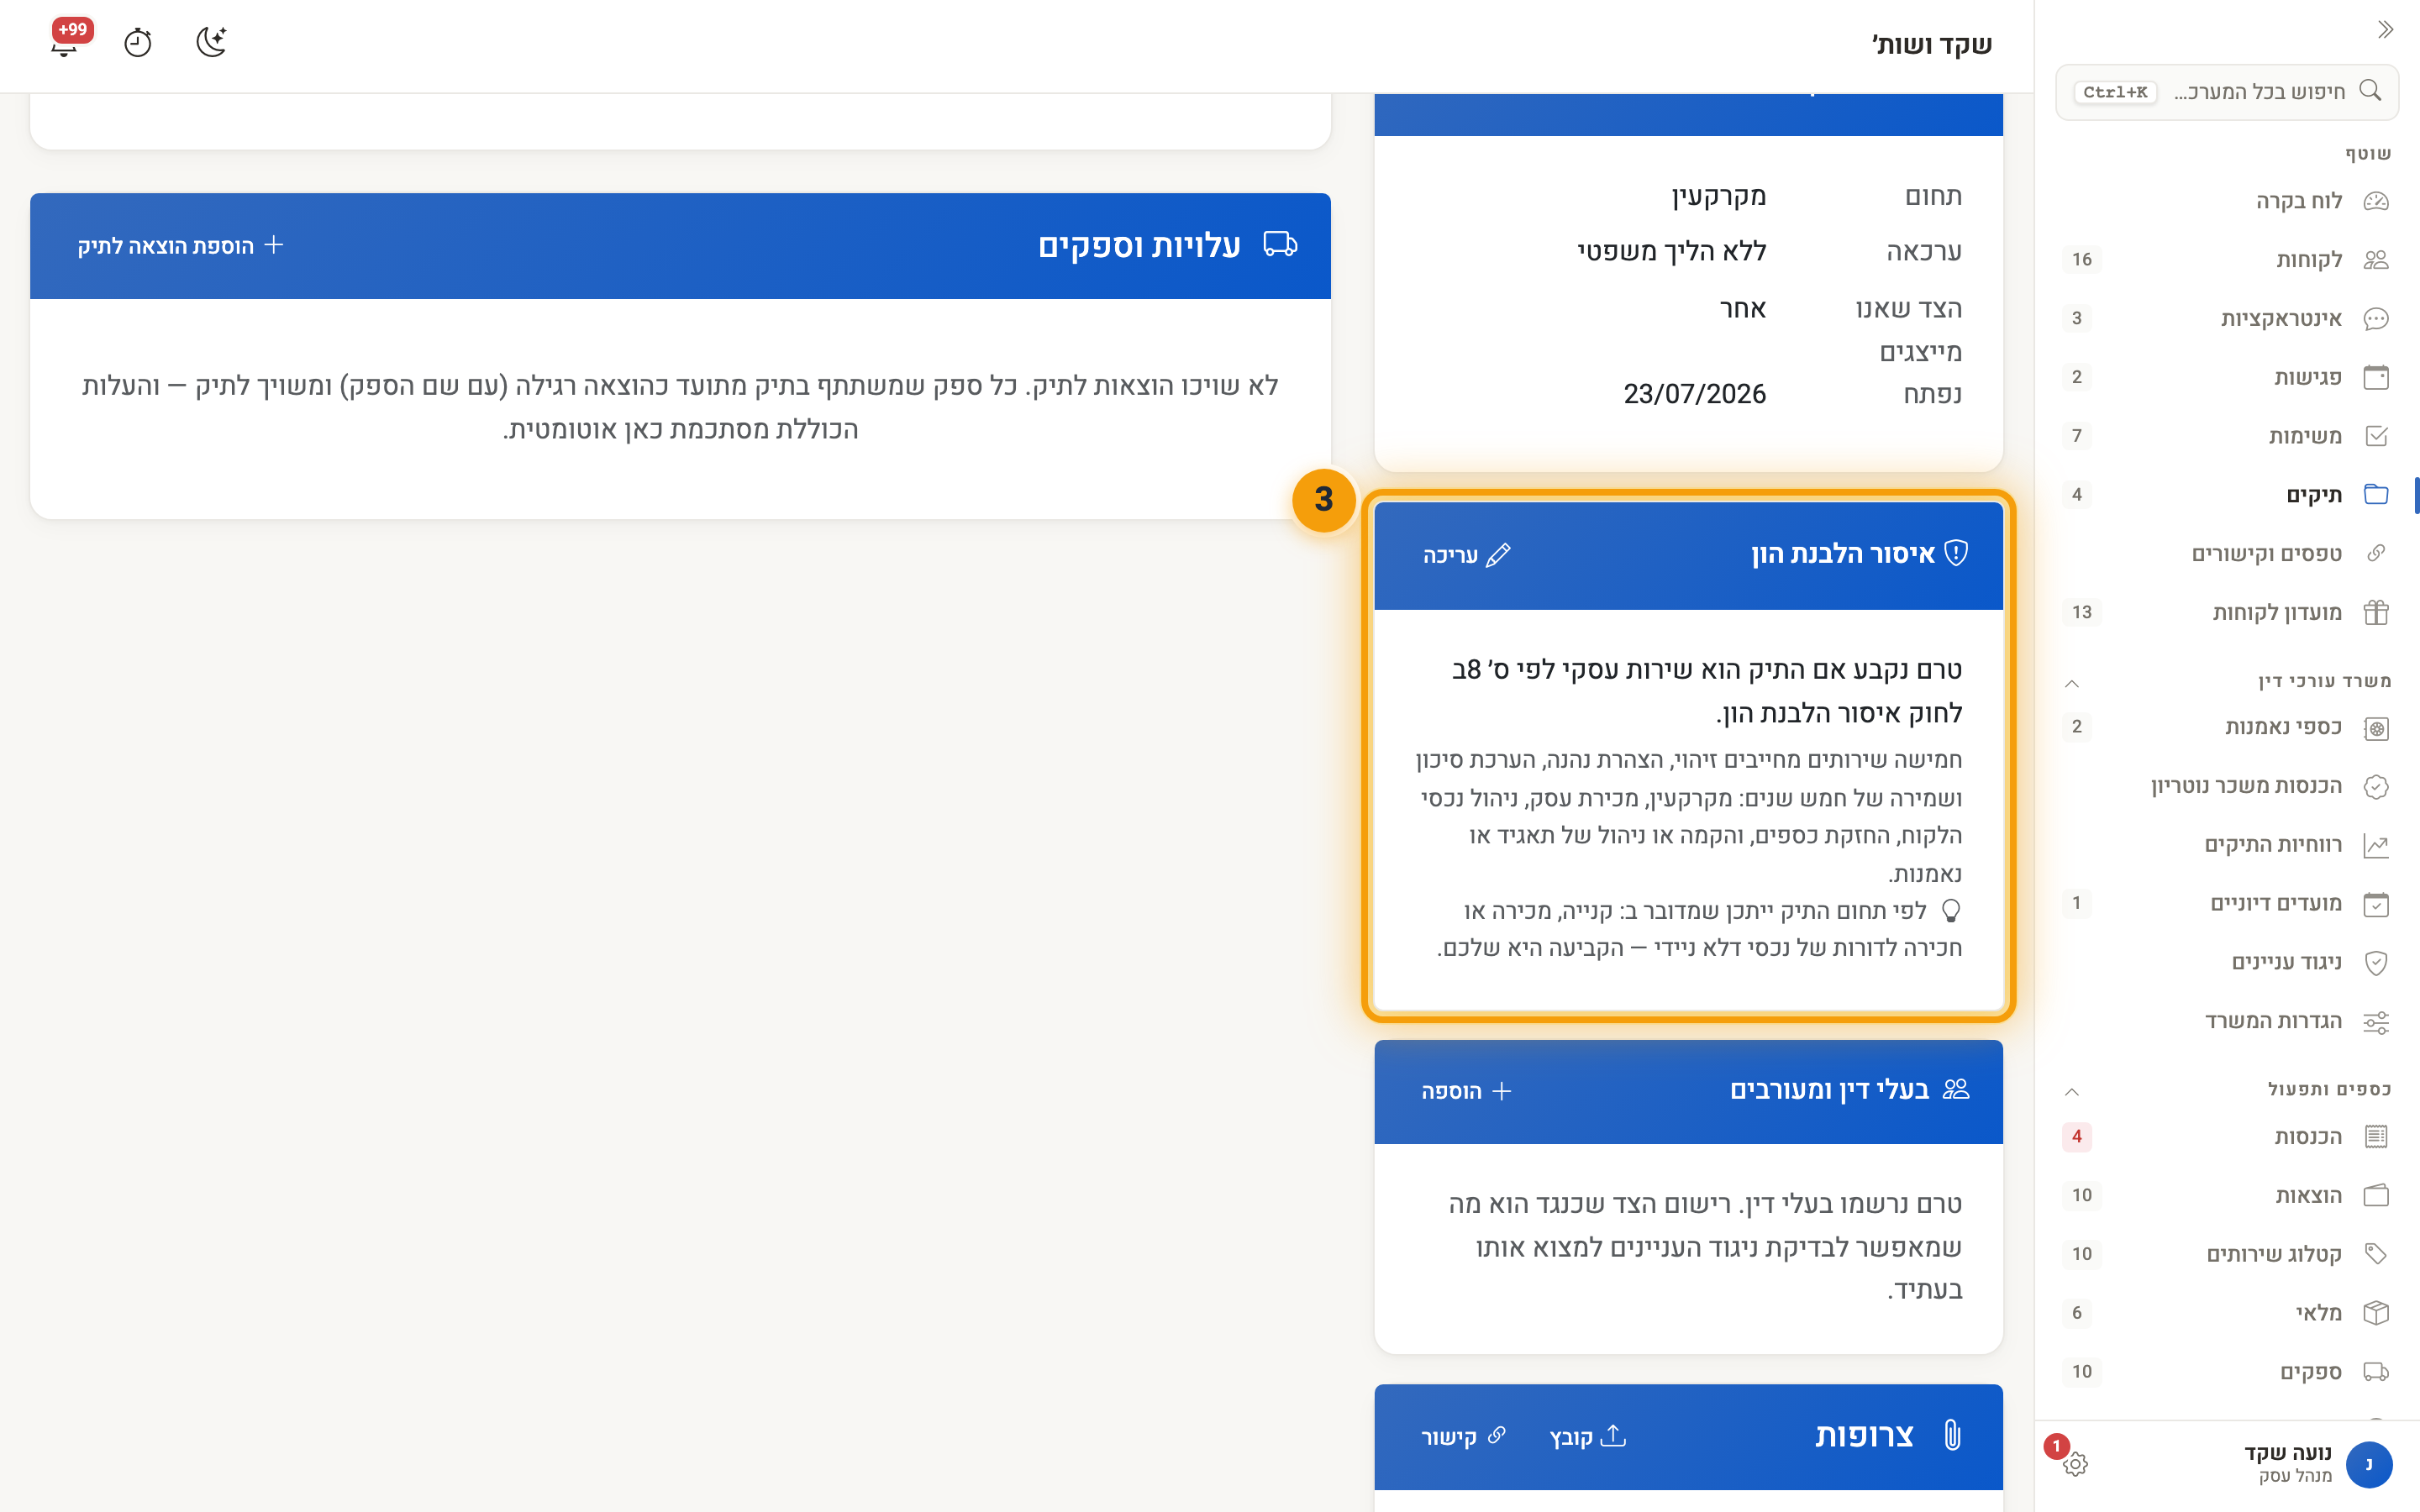2420x1512 pixels.
Task: Click the global search field
Action: click(2227, 92)
